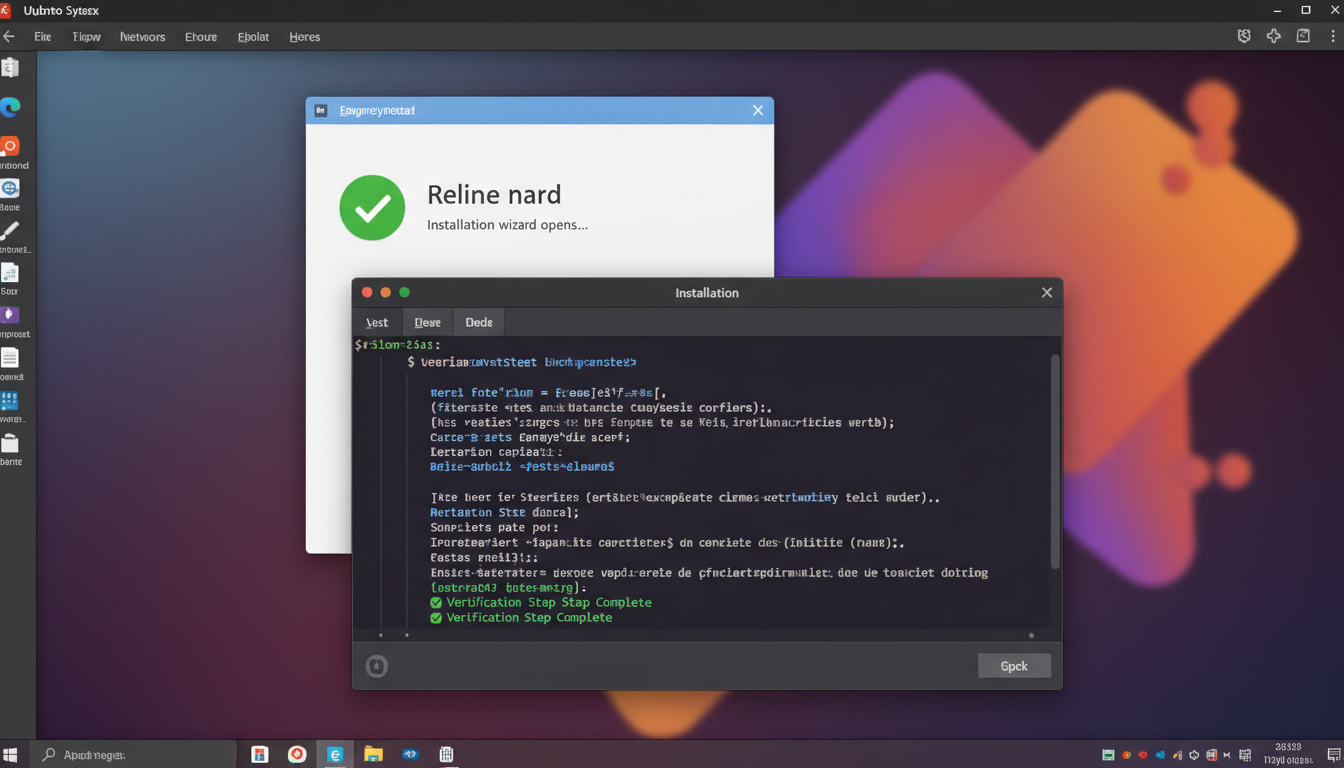
Task: Open the Ebolat menu
Action: click(x=253, y=37)
